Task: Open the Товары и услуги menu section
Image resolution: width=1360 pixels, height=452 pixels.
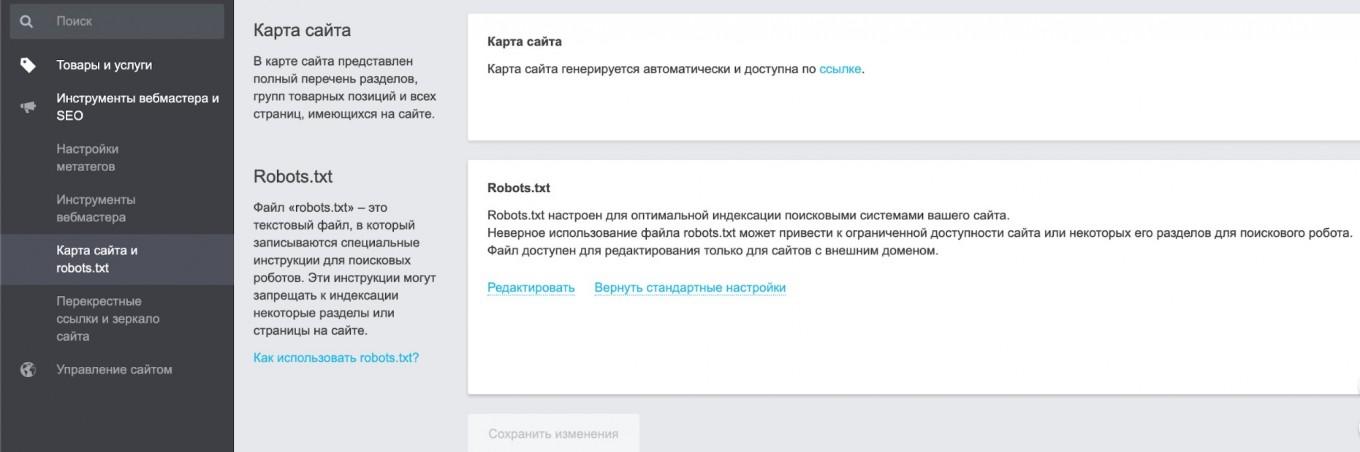Action: 104,65
